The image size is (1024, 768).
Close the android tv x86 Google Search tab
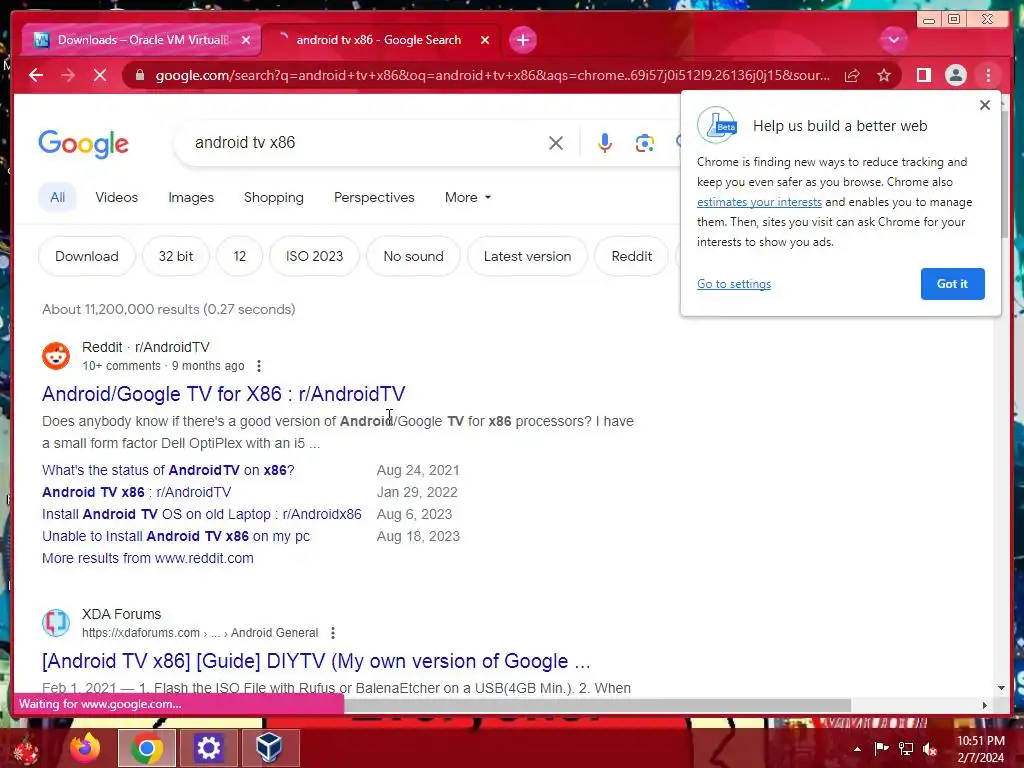(485, 40)
